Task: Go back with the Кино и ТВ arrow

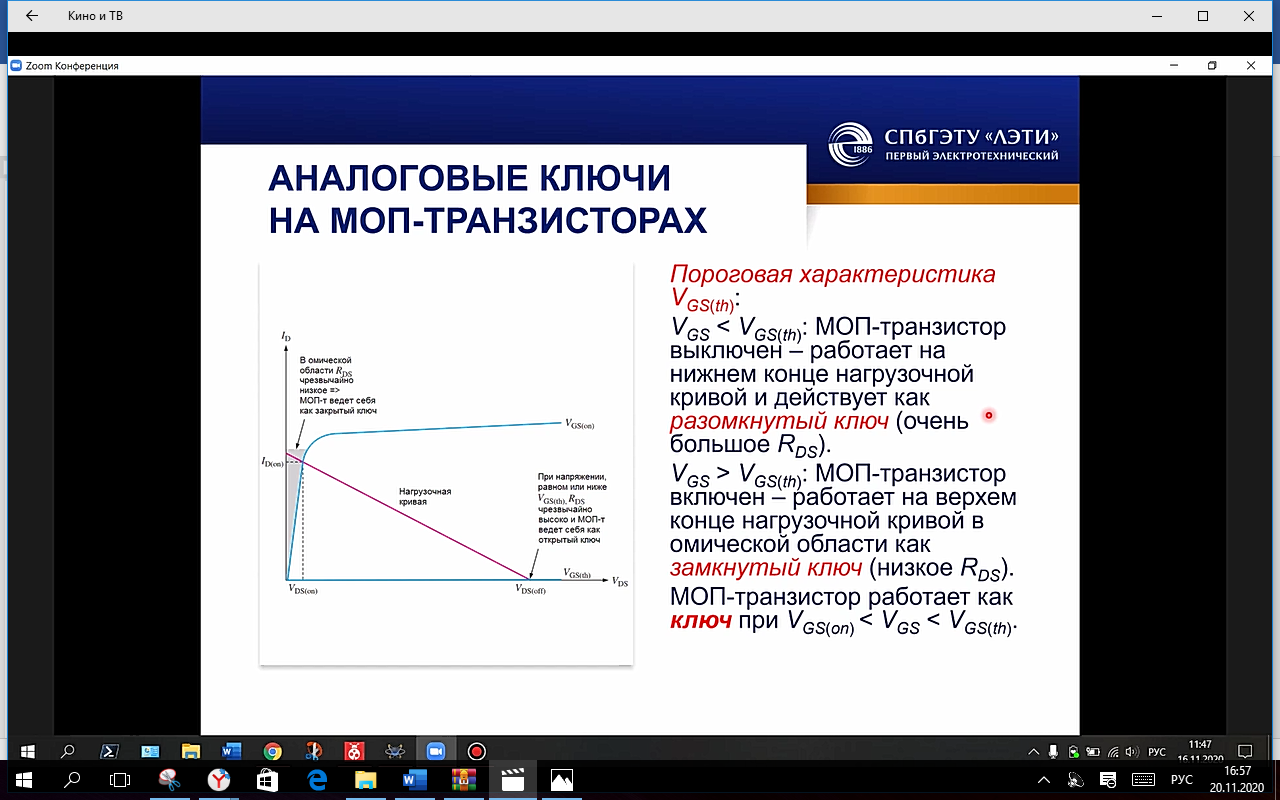Action: (31, 16)
